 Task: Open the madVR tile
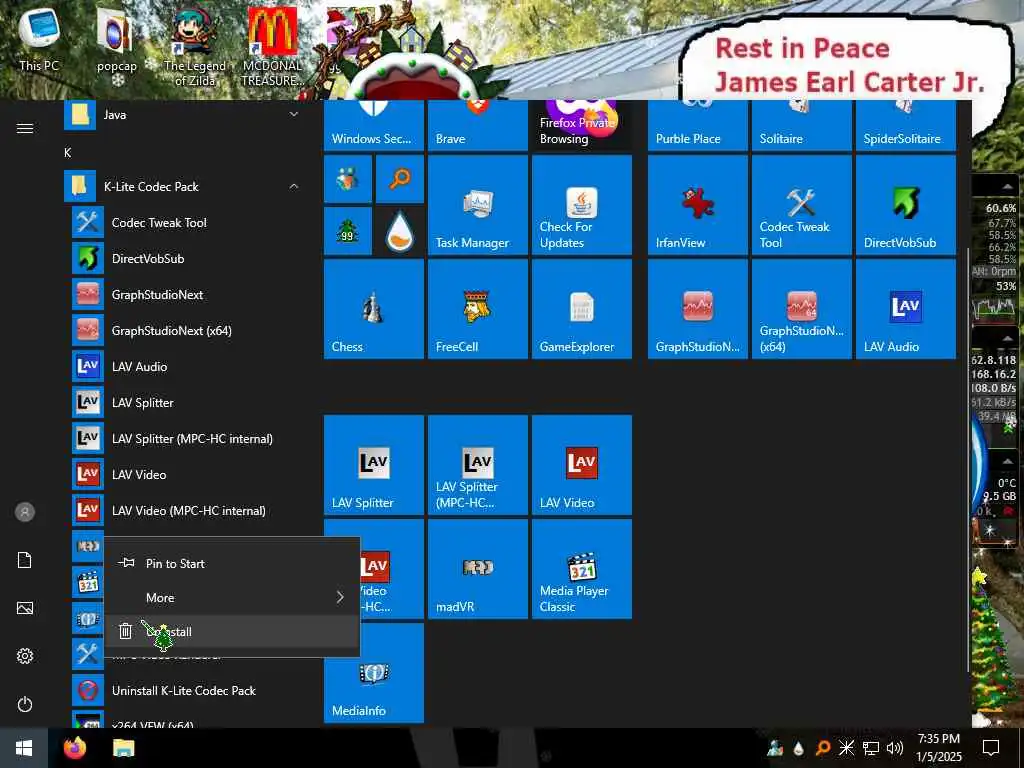point(477,568)
